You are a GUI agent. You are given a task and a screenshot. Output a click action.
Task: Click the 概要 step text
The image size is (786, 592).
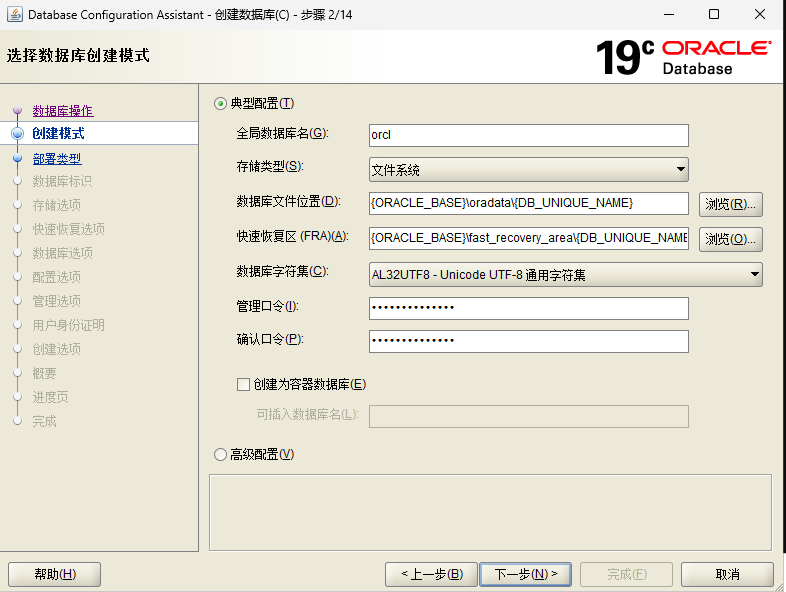(45, 373)
